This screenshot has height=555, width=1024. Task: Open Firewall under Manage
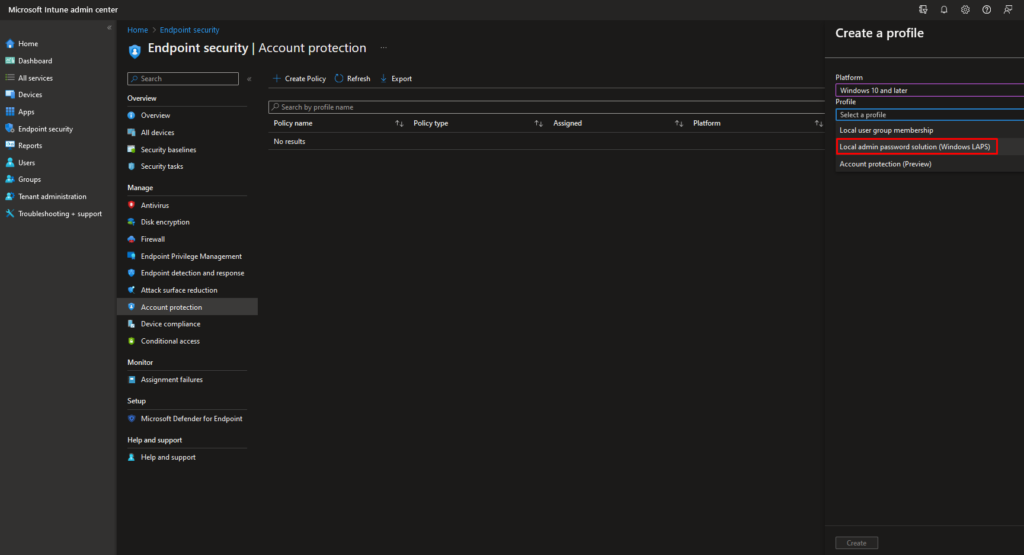click(x=153, y=239)
